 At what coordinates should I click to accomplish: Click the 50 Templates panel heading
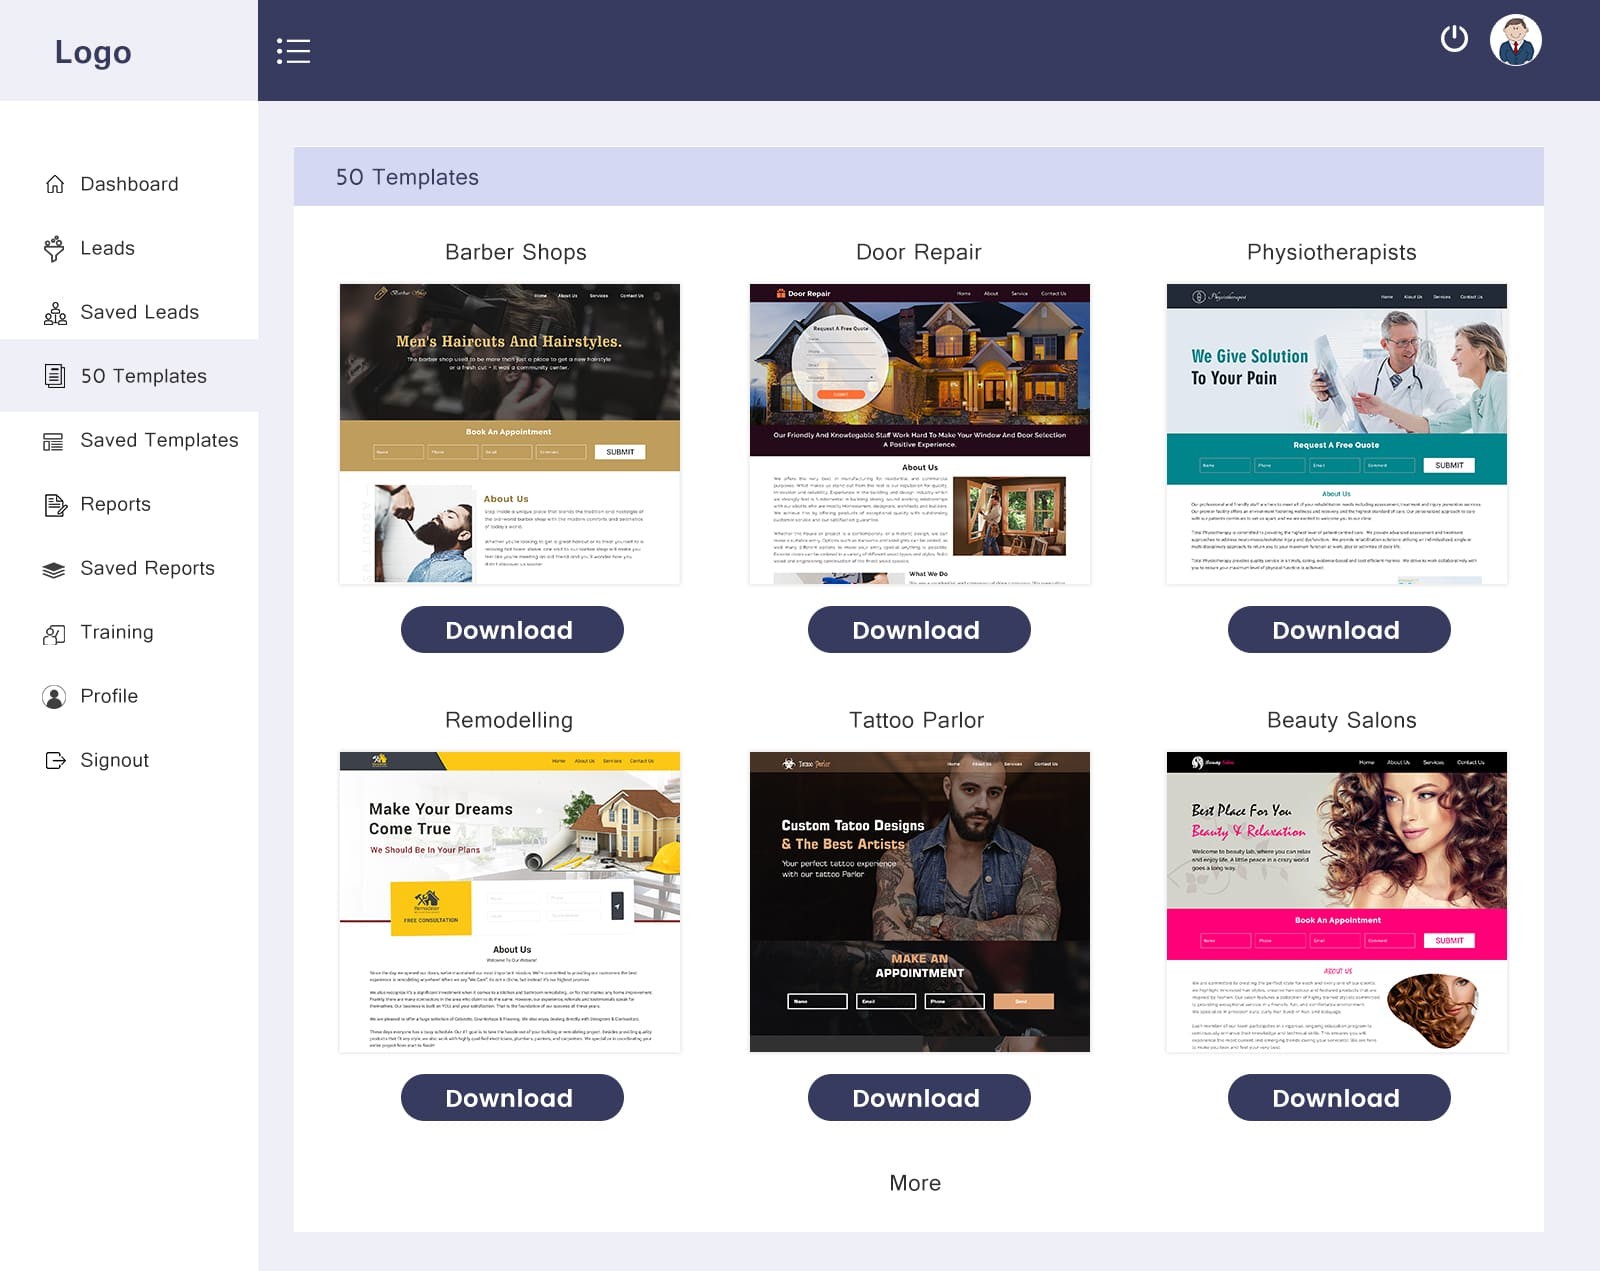407,177
